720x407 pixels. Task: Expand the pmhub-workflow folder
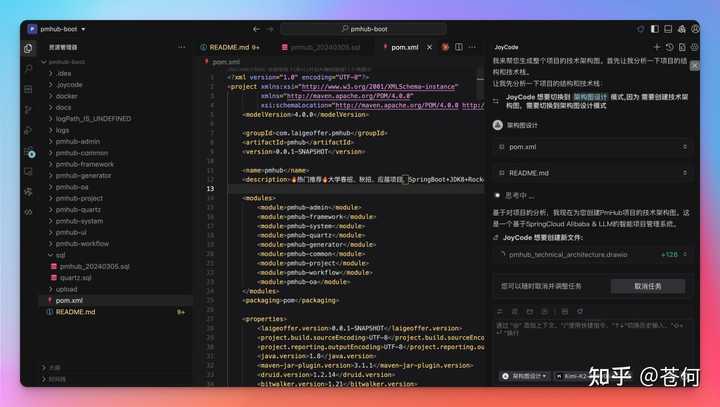(51, 243)
